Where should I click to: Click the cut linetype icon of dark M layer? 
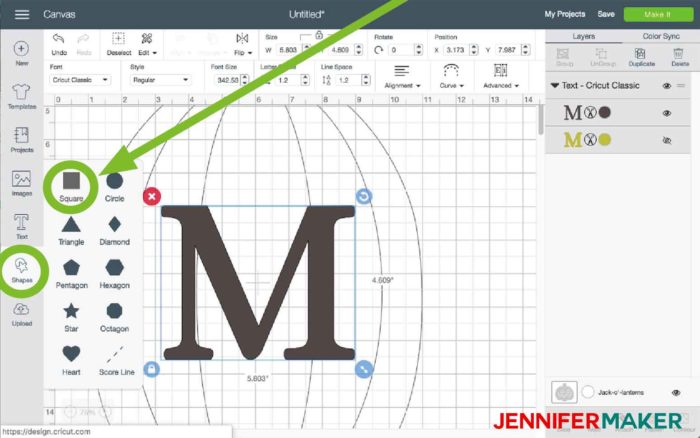(590, 113)
